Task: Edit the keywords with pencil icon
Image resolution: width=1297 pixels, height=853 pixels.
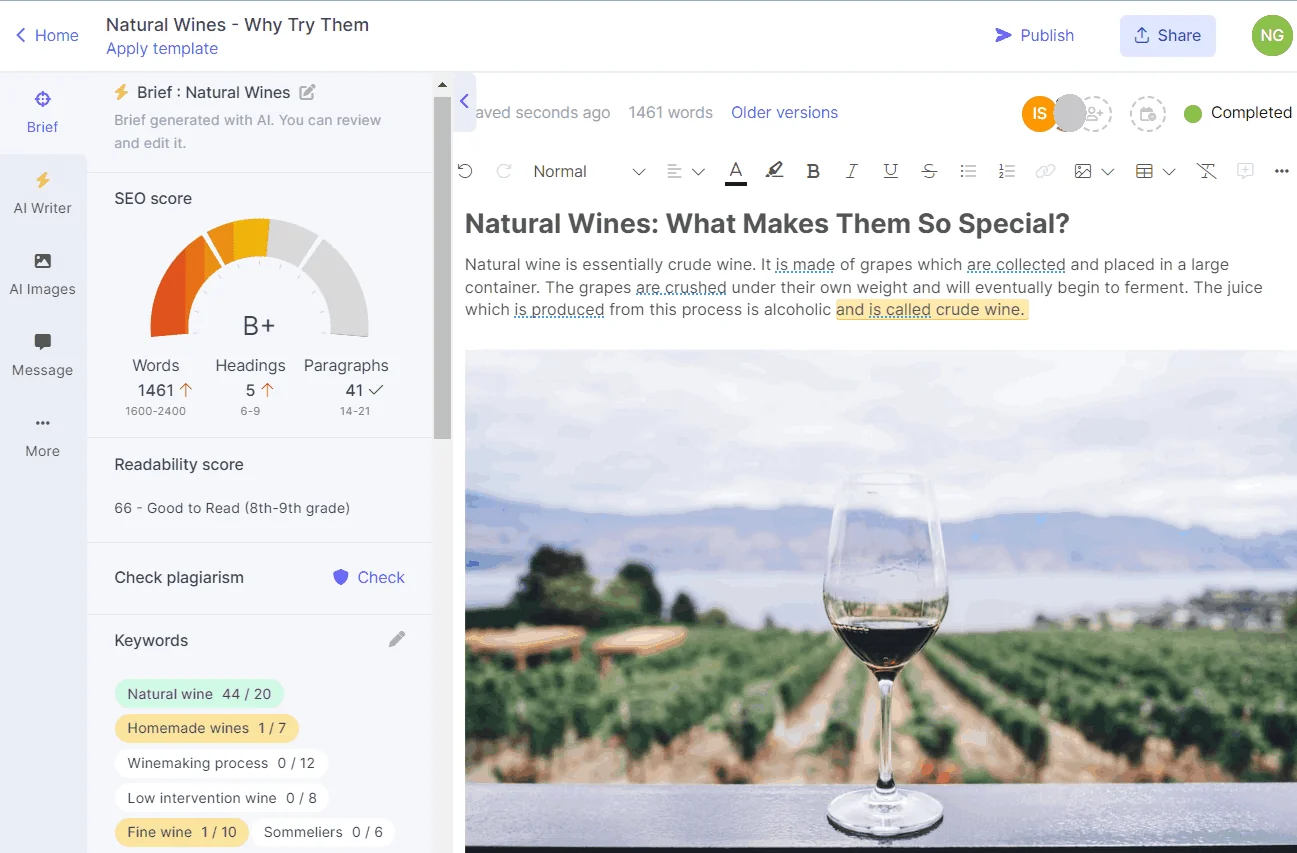Action: point(397,639)
